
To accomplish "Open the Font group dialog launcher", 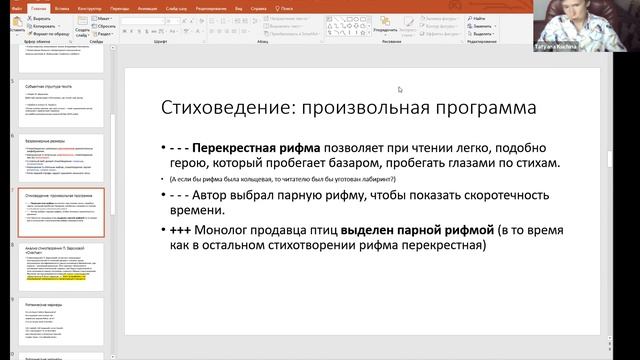I will click(203, 42).
